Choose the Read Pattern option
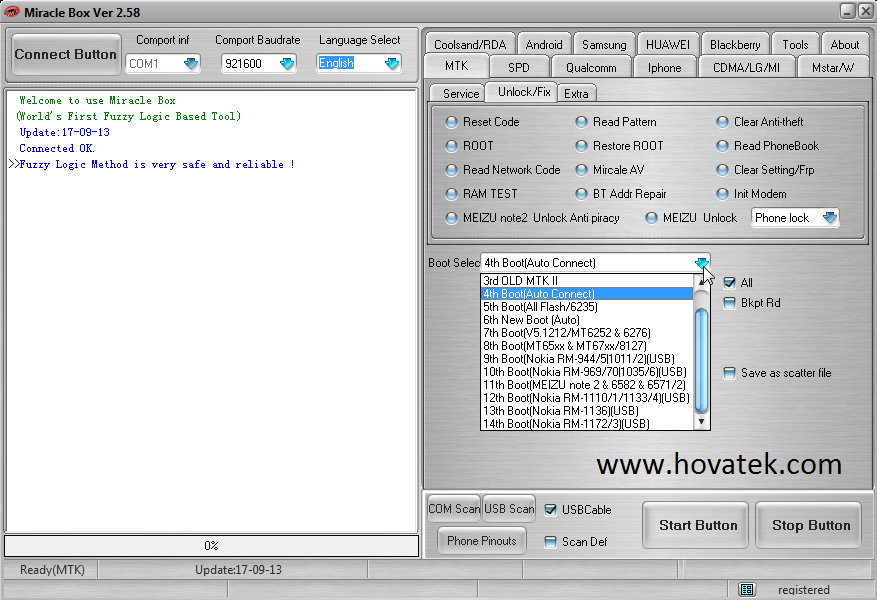877x600 pixels. (582, 122)
